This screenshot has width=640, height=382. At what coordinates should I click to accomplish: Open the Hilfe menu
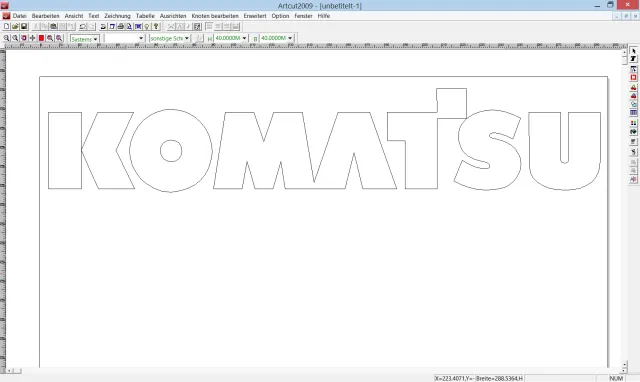tap(324, 16)
